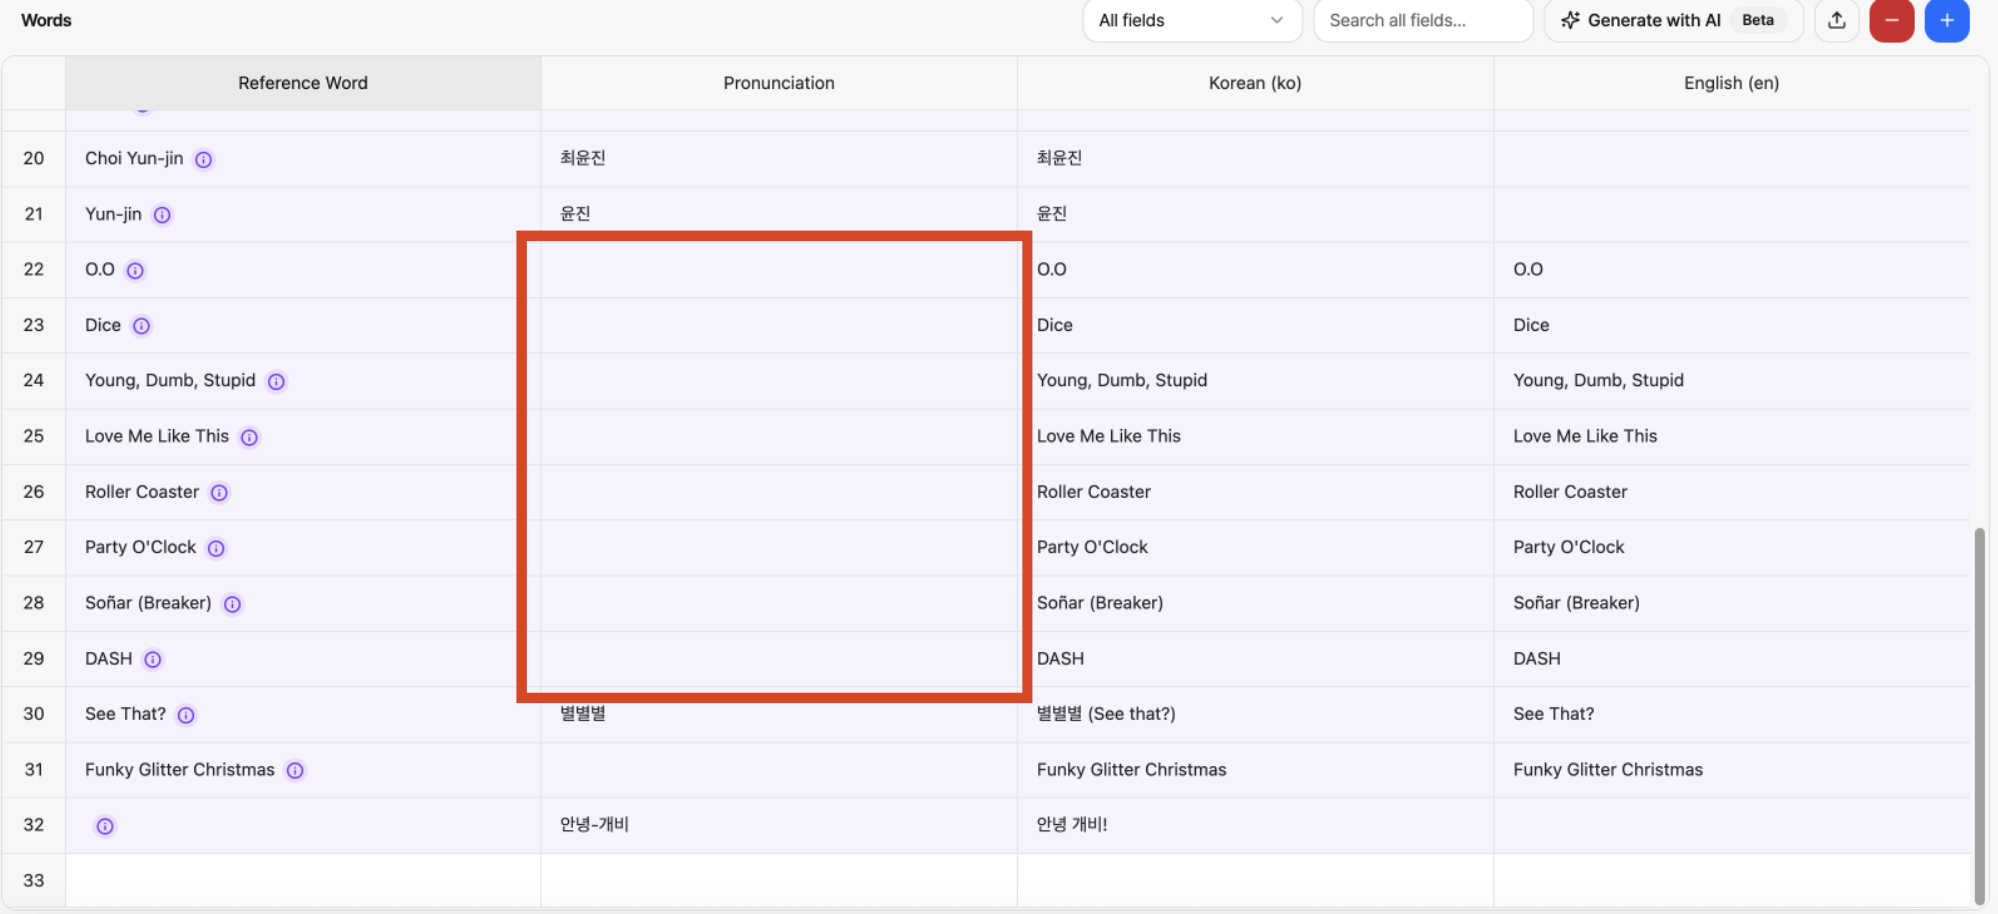Screen dimensions: 1998x914
Task: Click the info icon beside Dice
Action: coord(141,326)
